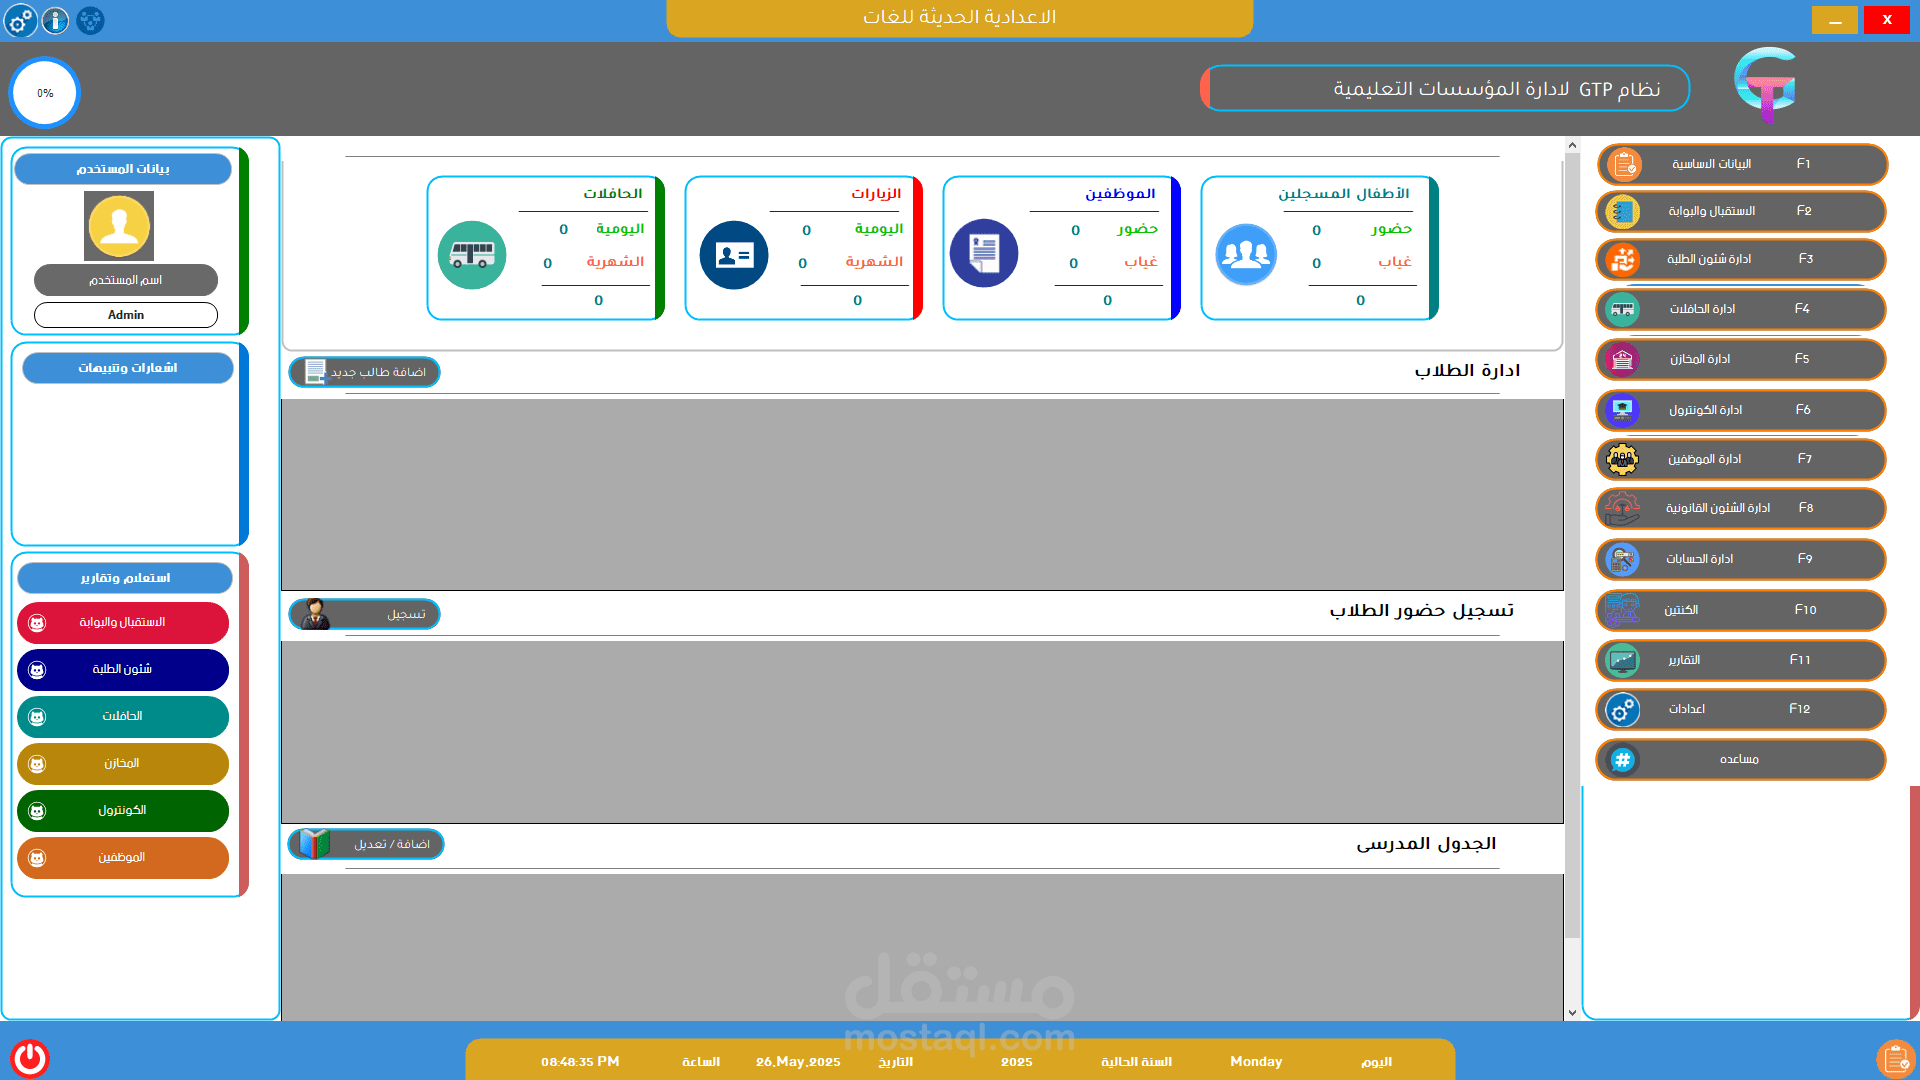This screenshot has width=1920, height=1080.
Task: Click the red power icon at bottom-left
Action: point(30,1058)
